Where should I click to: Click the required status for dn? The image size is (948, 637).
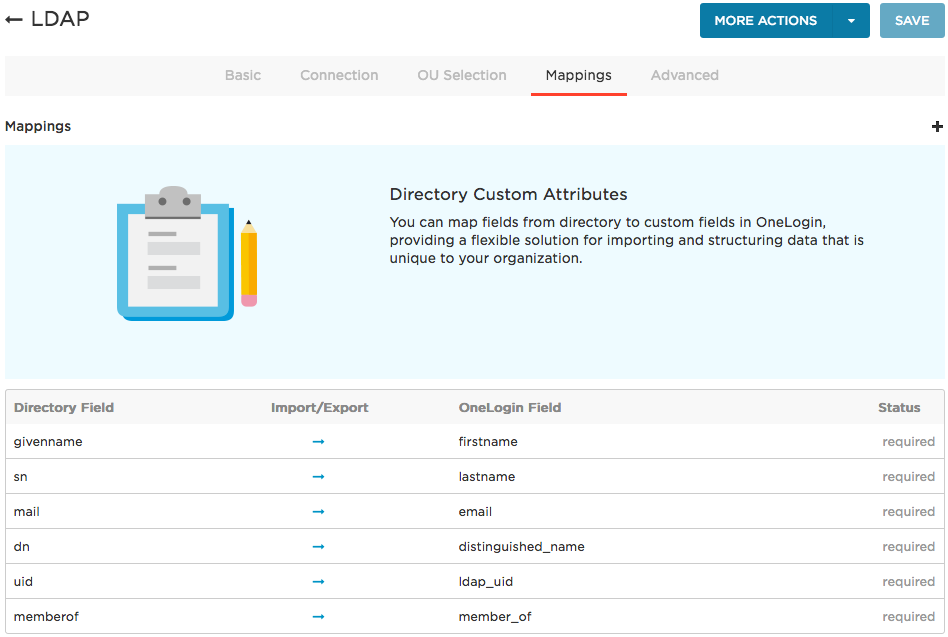[x=909, y=547]
